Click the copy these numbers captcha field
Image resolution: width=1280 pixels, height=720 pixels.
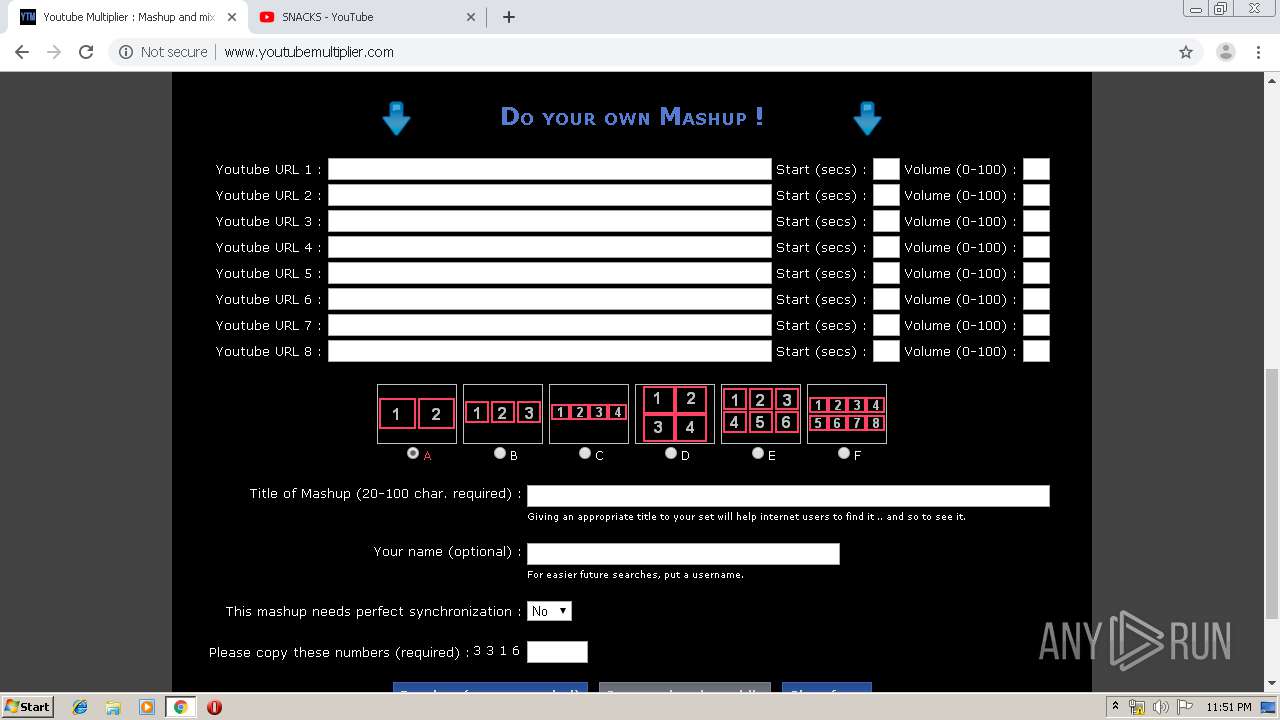coord(557,652)
